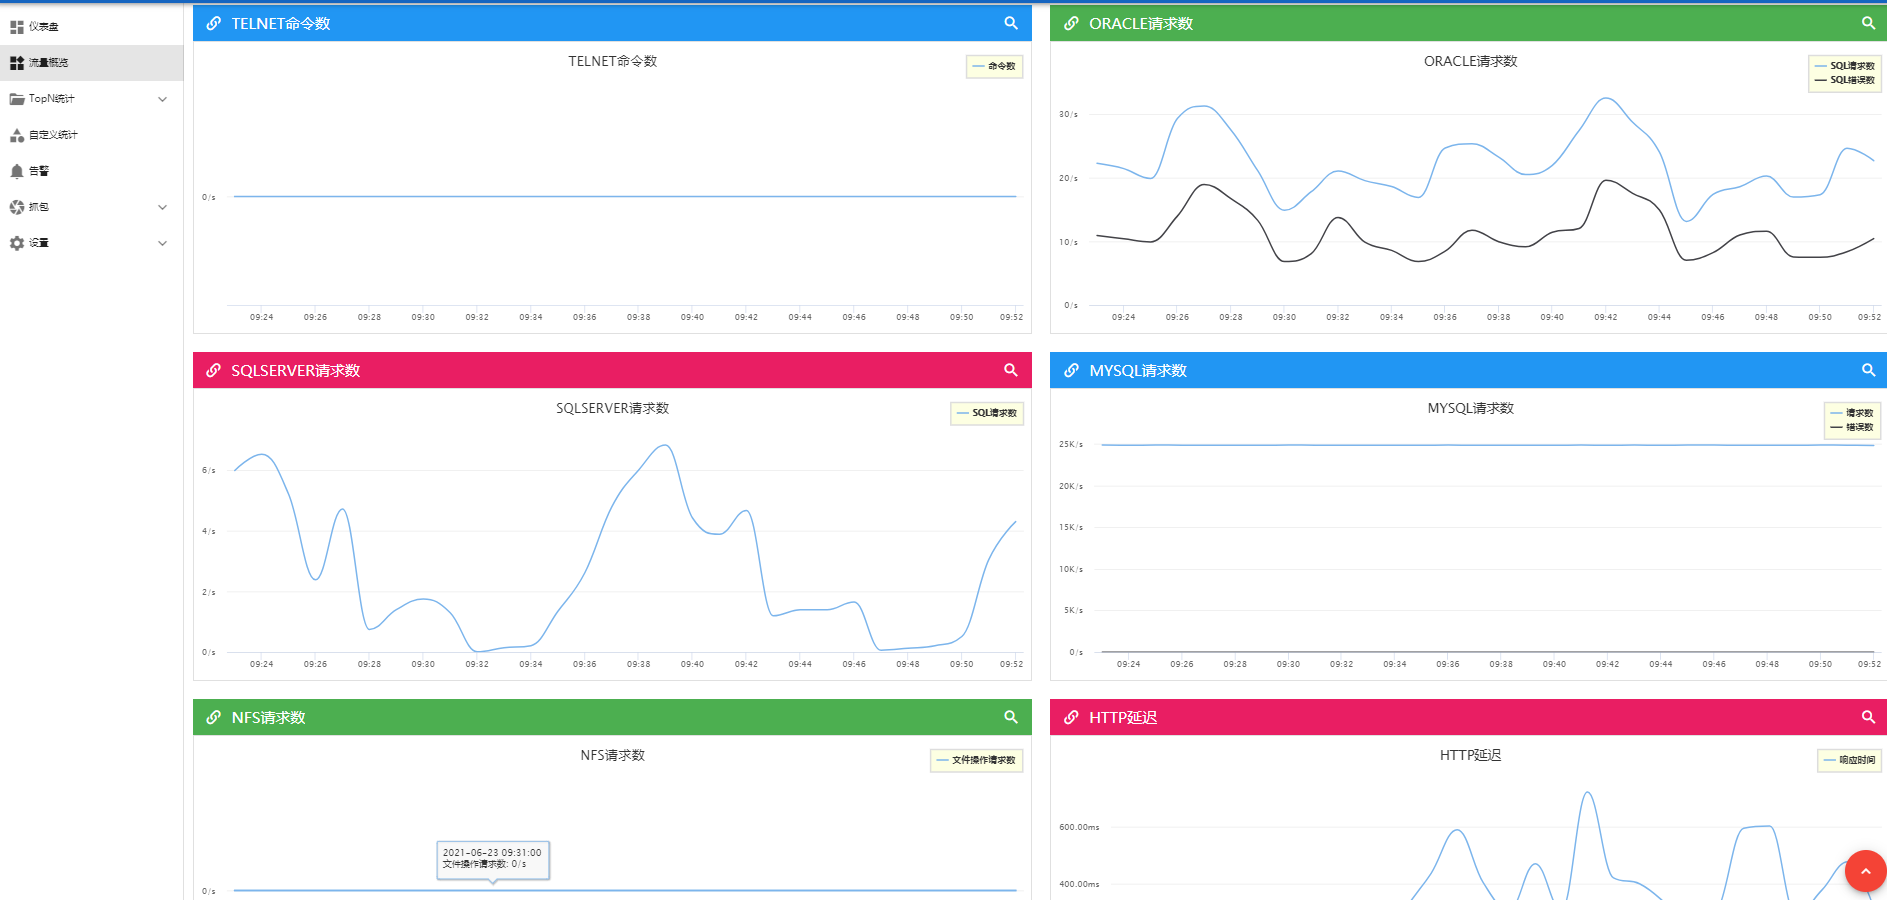The width and height of the screenshot is (1887, 900).
Task: Click the link icon in HTTP延迟 header
Action: 1071,717
